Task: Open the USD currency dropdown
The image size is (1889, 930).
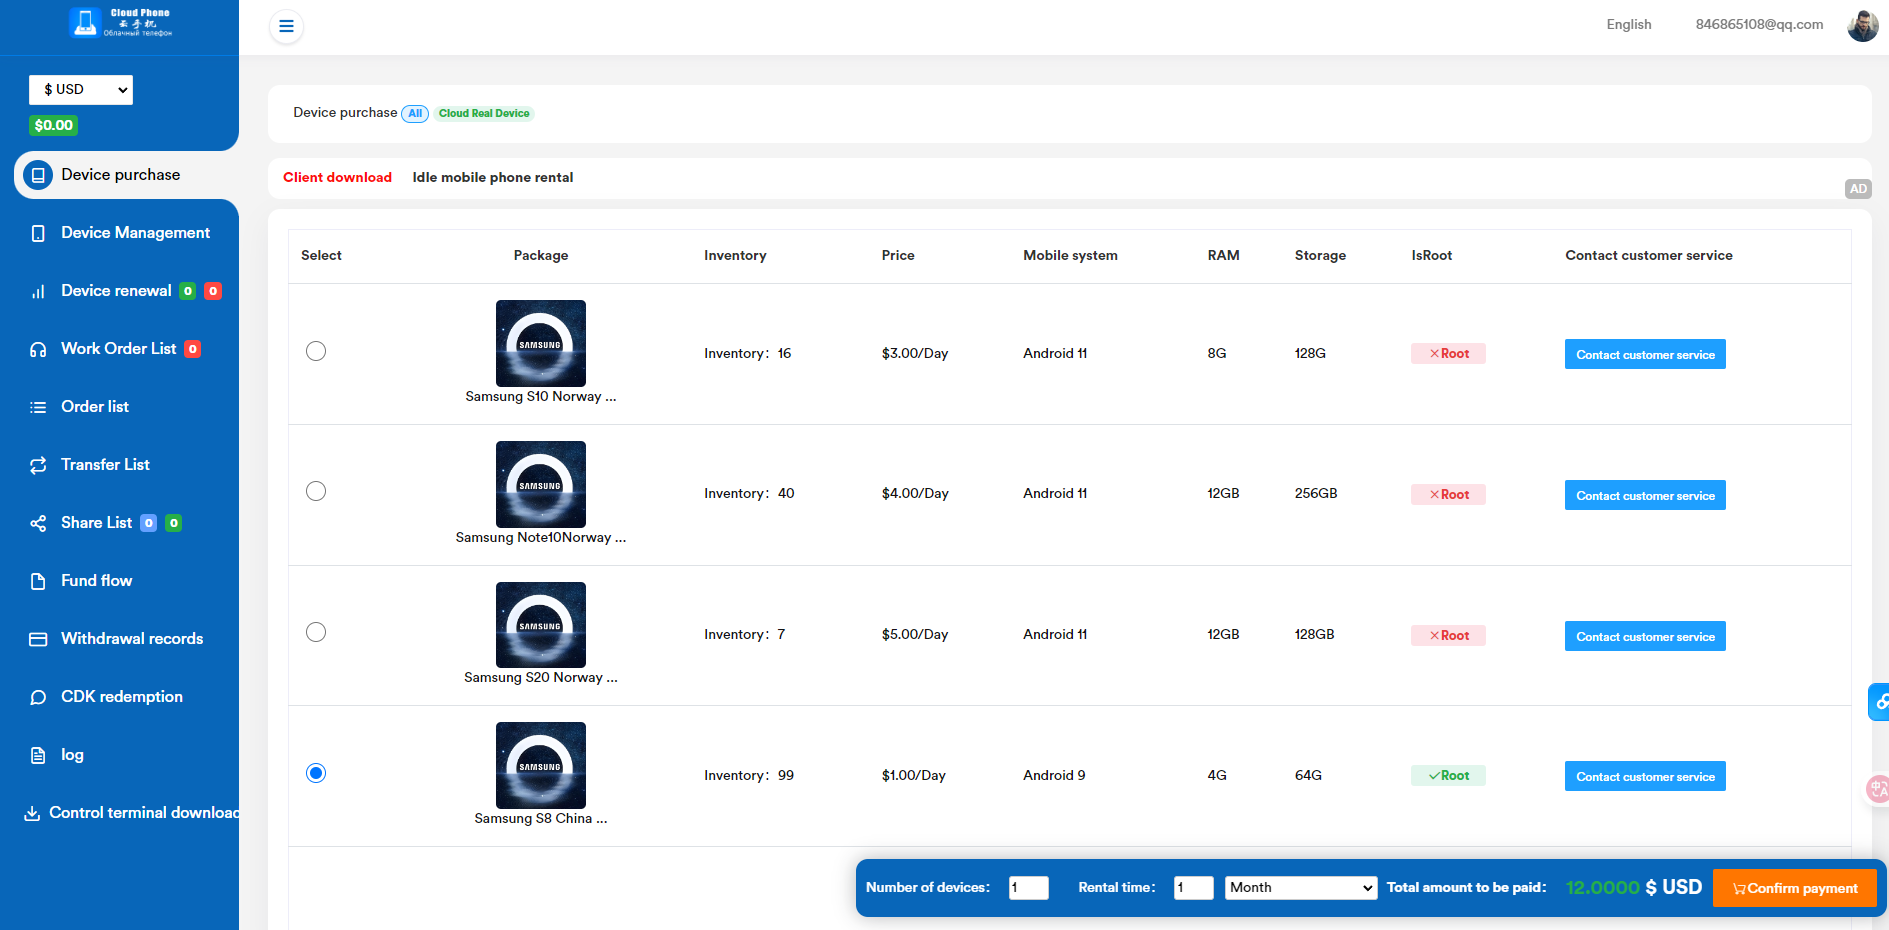Action: (x=81, y=90)
